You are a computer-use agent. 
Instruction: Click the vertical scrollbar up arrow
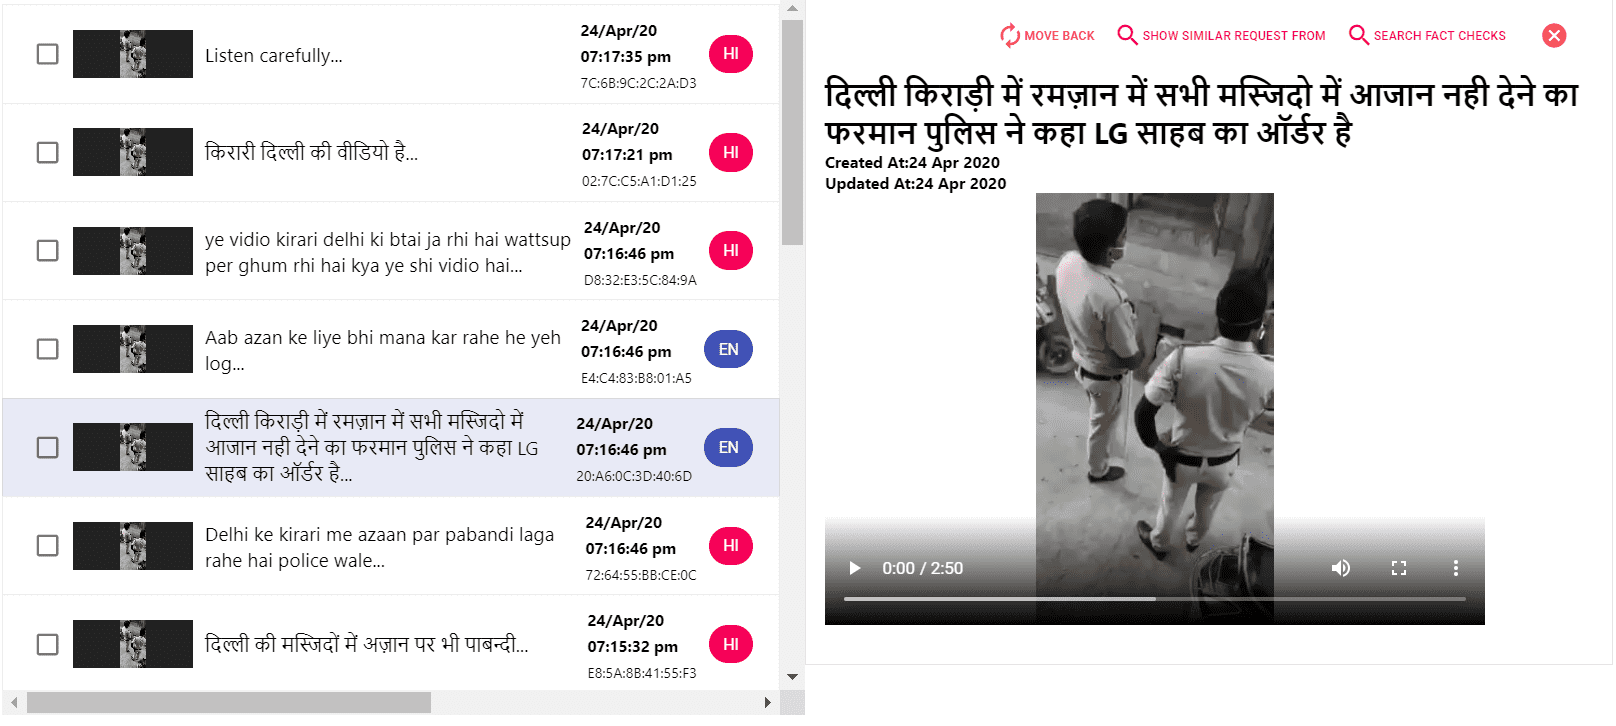click(792, 8)
